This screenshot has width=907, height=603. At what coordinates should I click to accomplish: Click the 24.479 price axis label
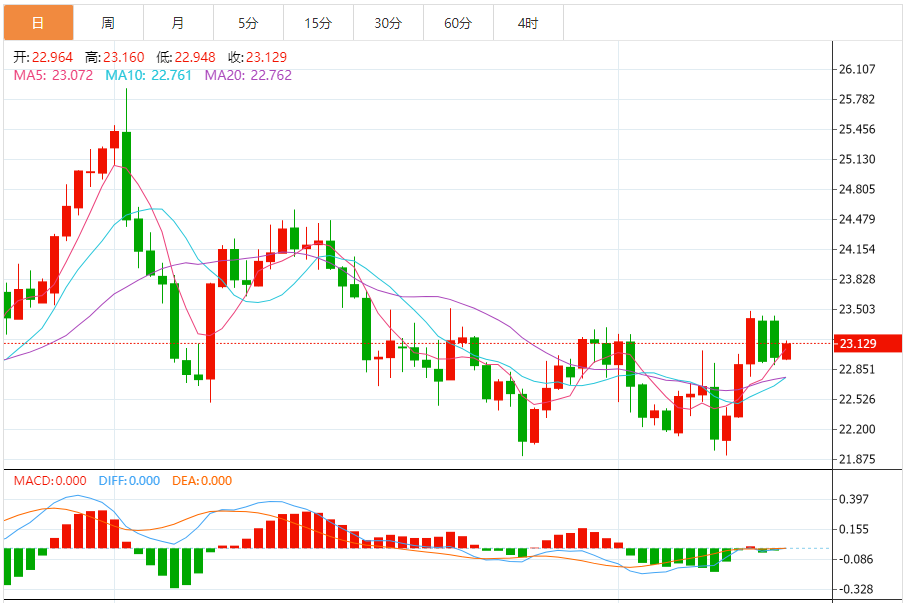[857, 219]
